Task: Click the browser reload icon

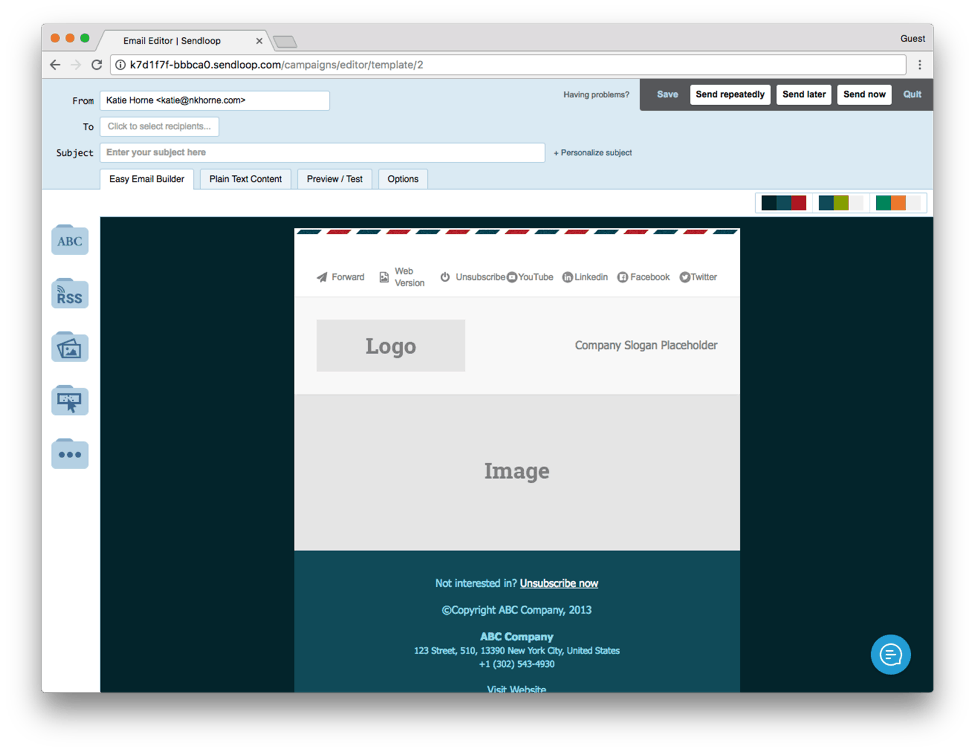Action: (x=97, y=65)
